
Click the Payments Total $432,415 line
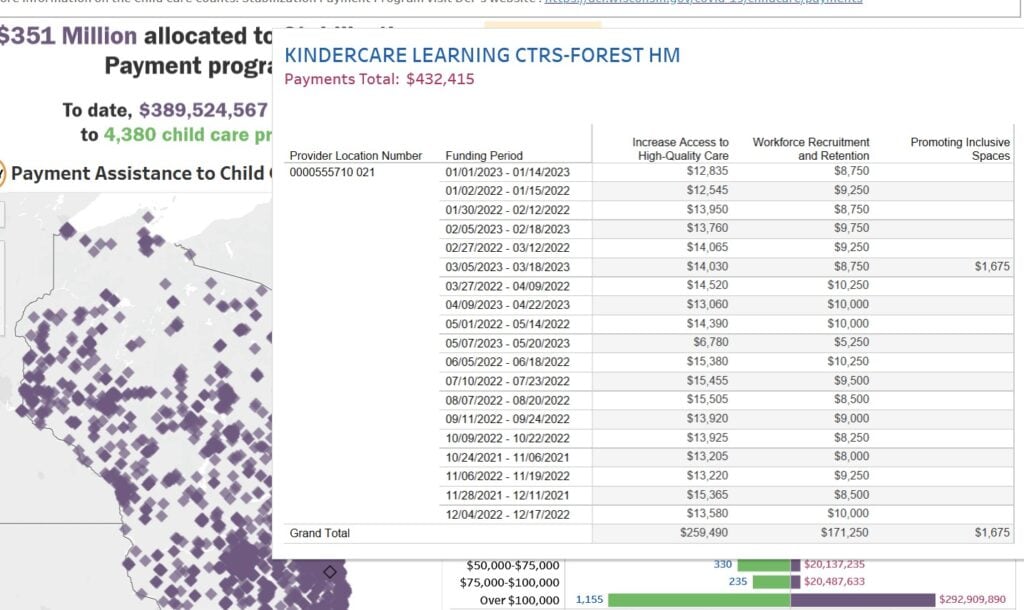coord(379,79)
